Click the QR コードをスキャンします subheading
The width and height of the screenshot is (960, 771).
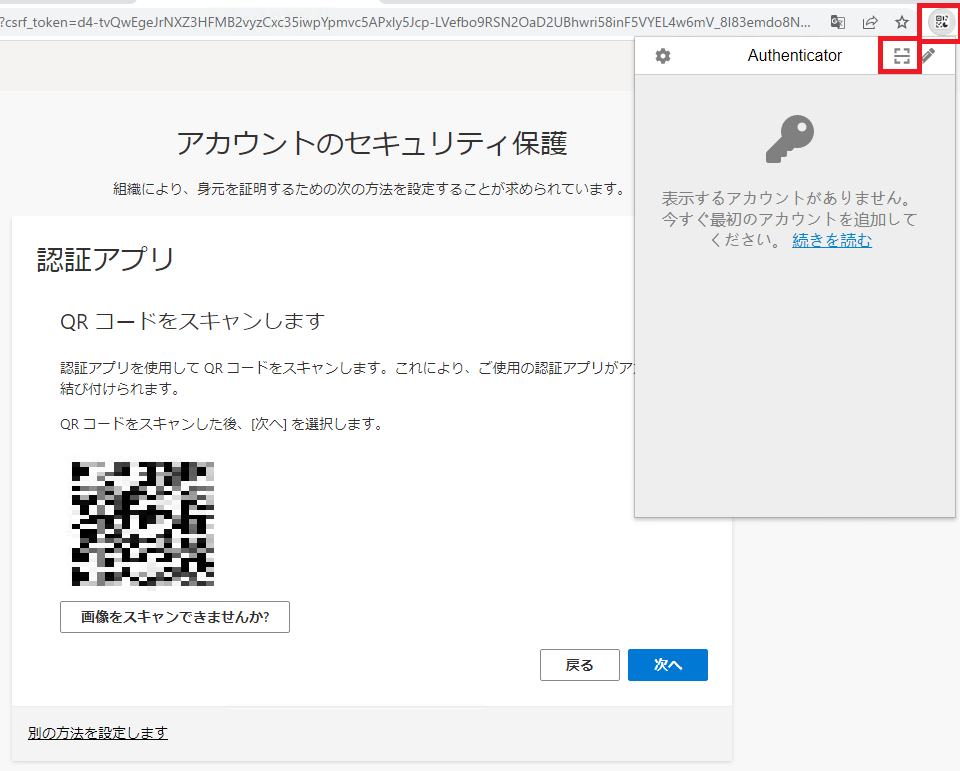(x=192, y=322)
